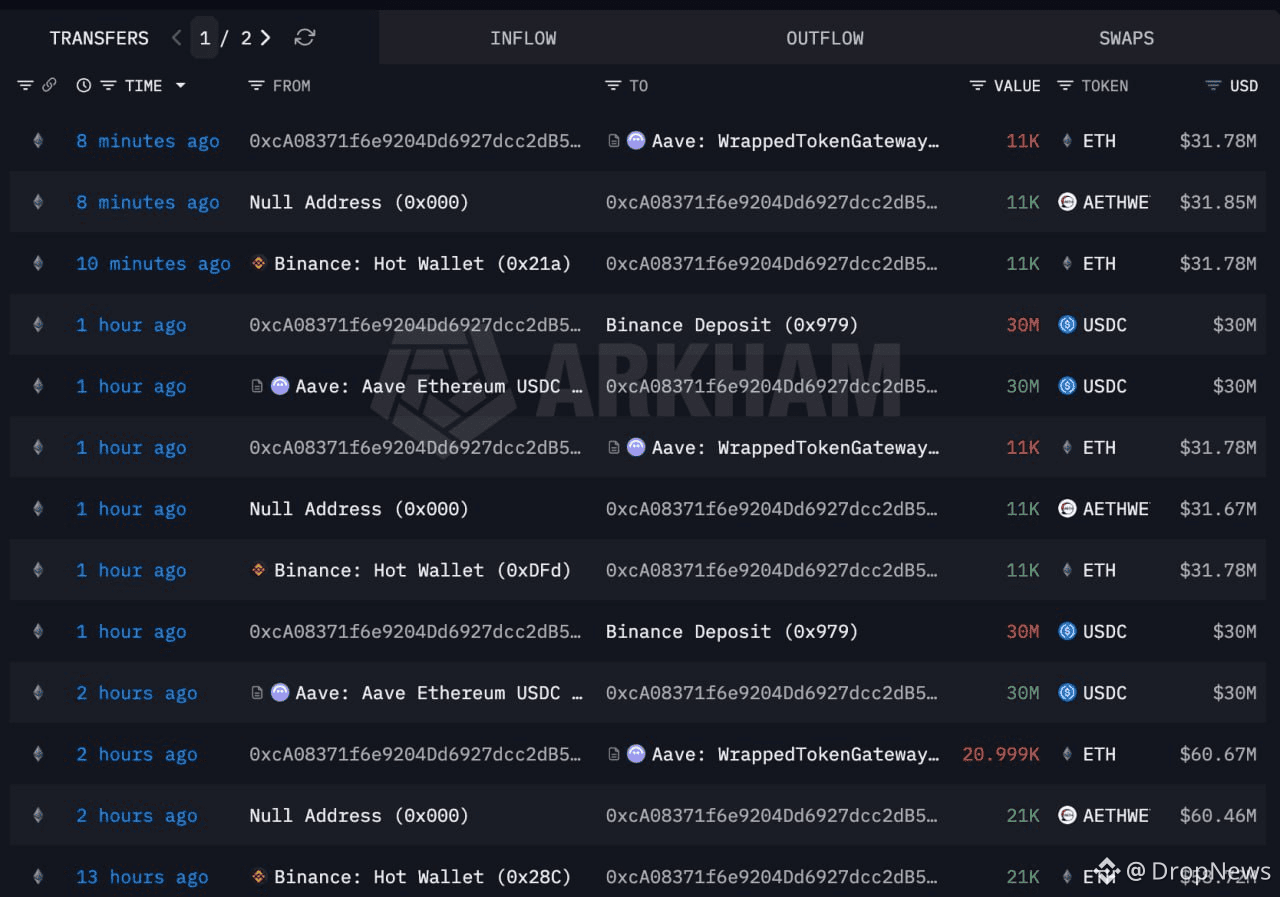Viewport: 1280px width, 897px height.
Task: Open the 13 hours ago transaction timestamp
Action: pos(142,877)
